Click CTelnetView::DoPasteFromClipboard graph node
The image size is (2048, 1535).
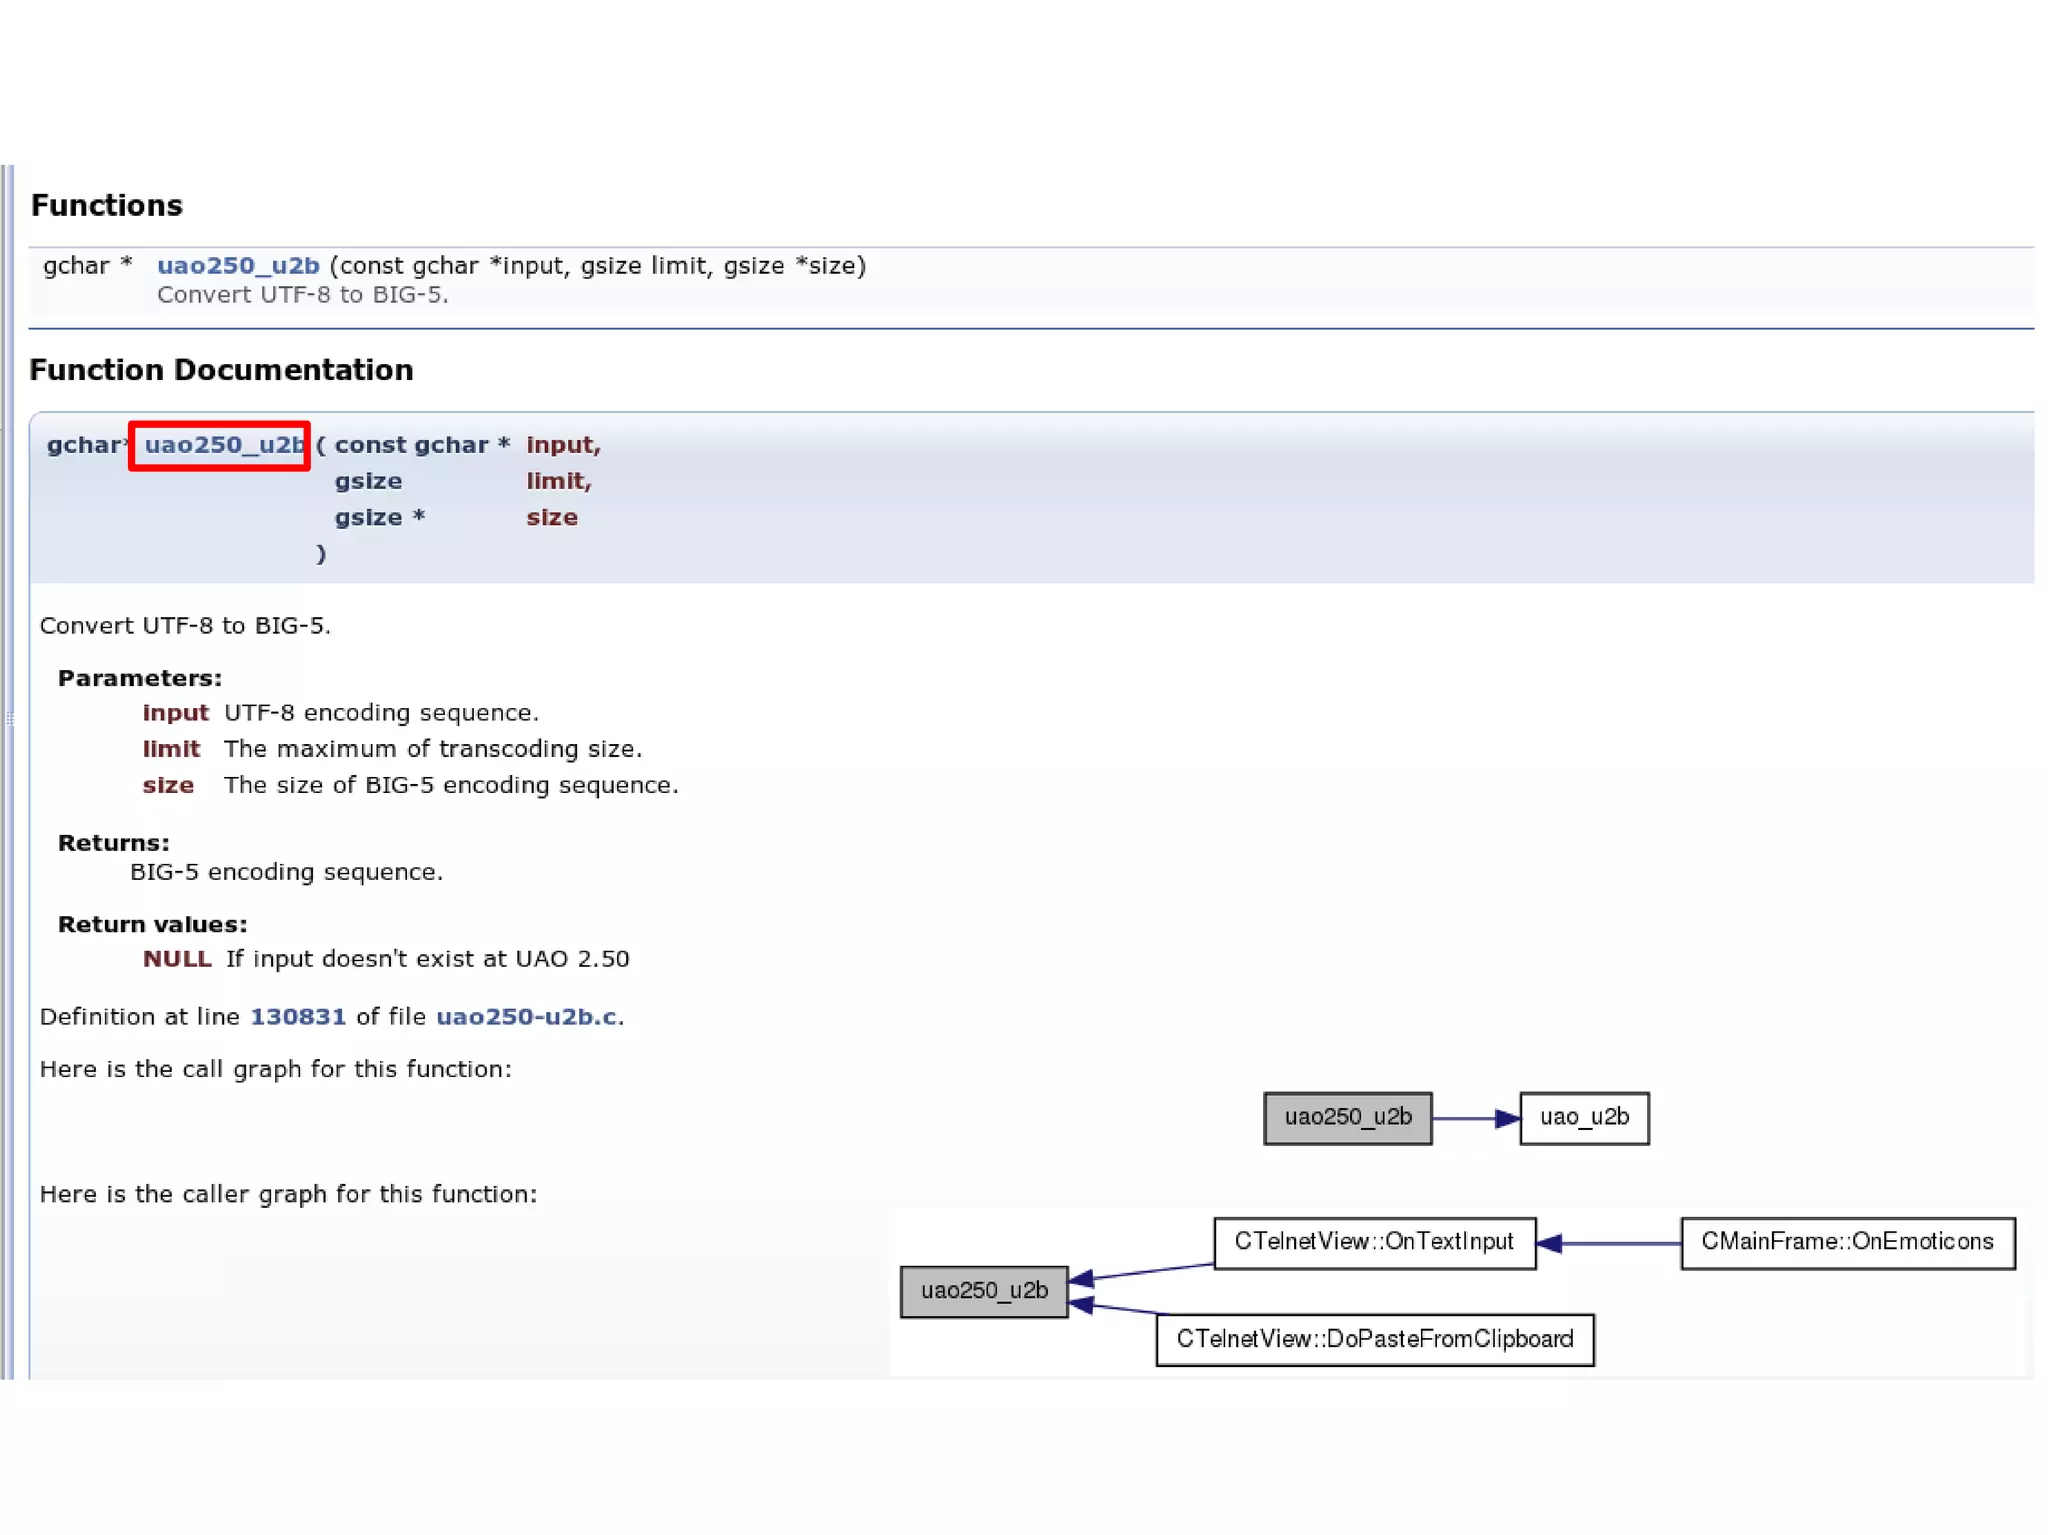pyautogui.click(x=1374, y=1340)
